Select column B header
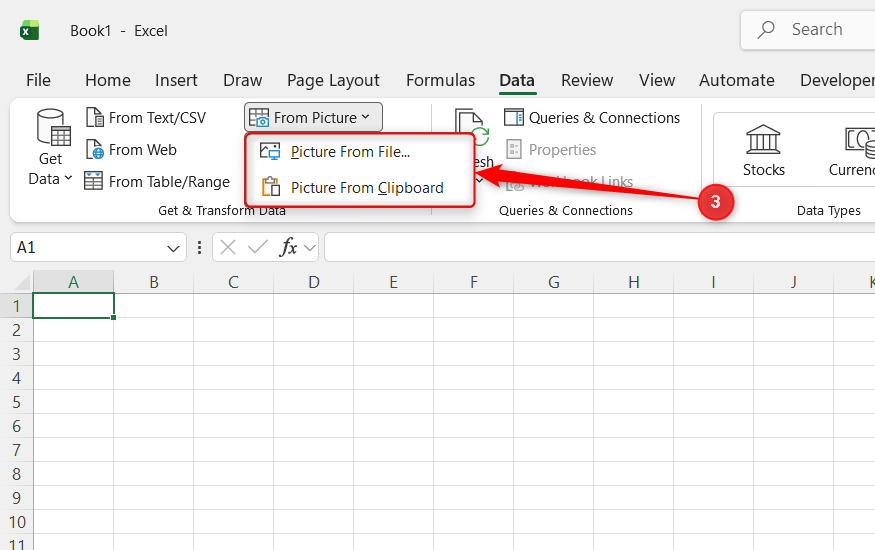The image size is (875, 550). (x=154, y=282)
